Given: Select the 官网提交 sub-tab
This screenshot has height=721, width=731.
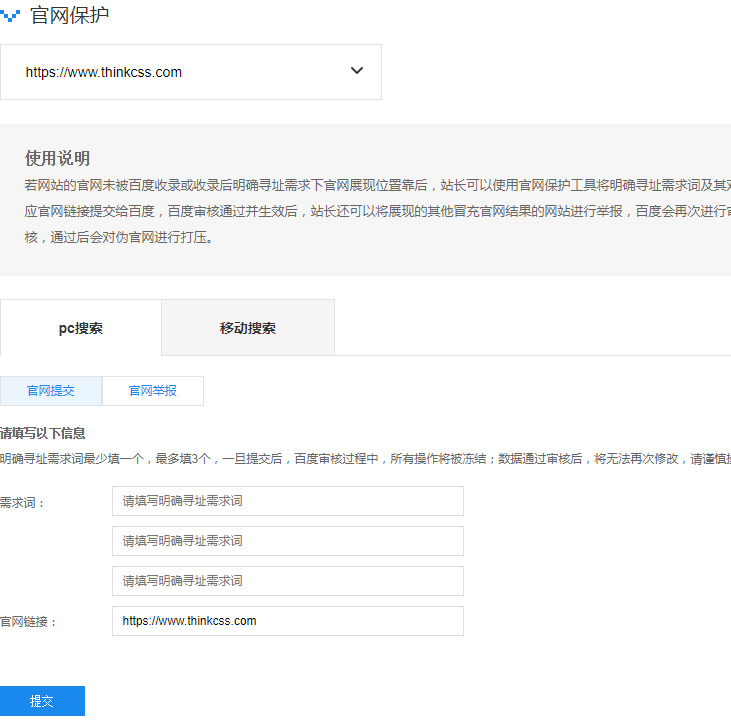Looking at the screenshot, I should tap(51, 391).
